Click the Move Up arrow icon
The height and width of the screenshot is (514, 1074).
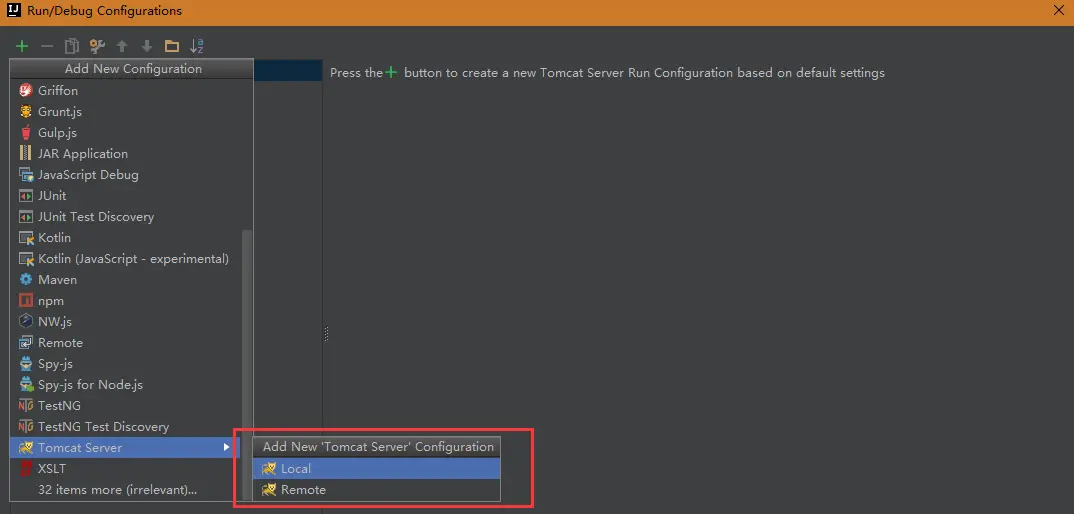[122, 46]
